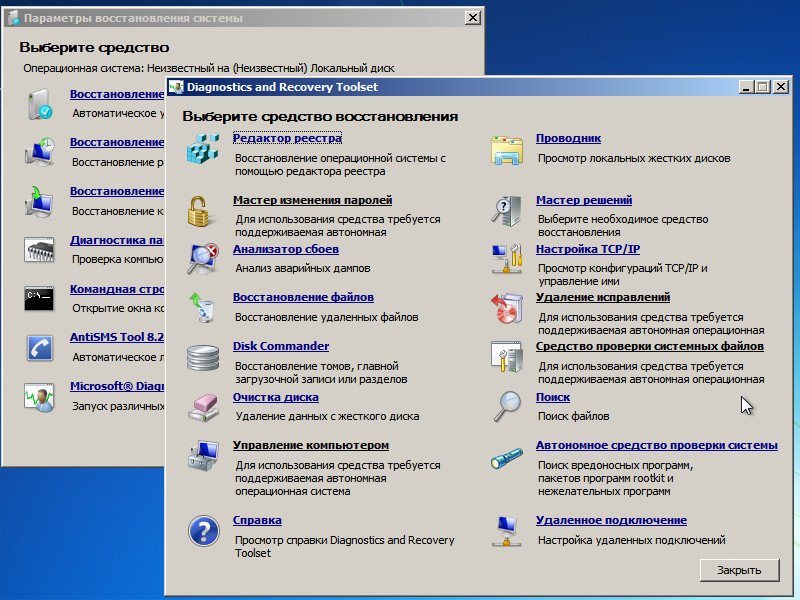Close the Параметры восстановления системы window
This screenshot has height=600, width=800.
[472, 19]
